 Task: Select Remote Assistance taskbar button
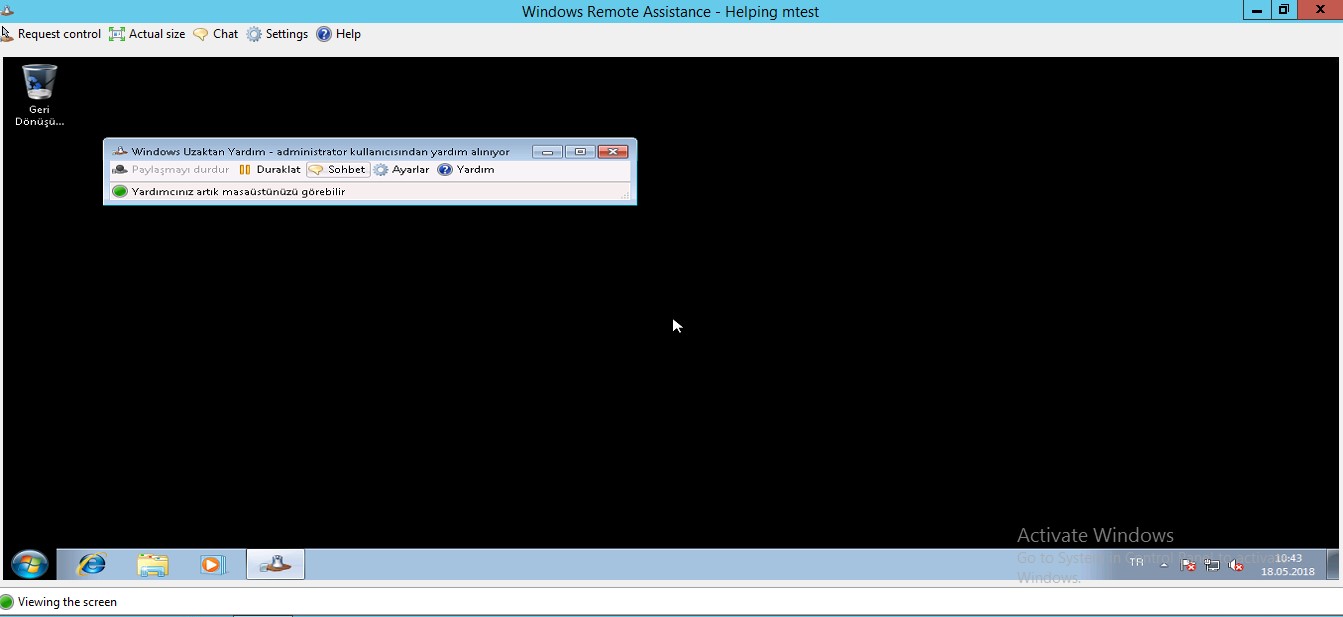[x=275, y=564]
